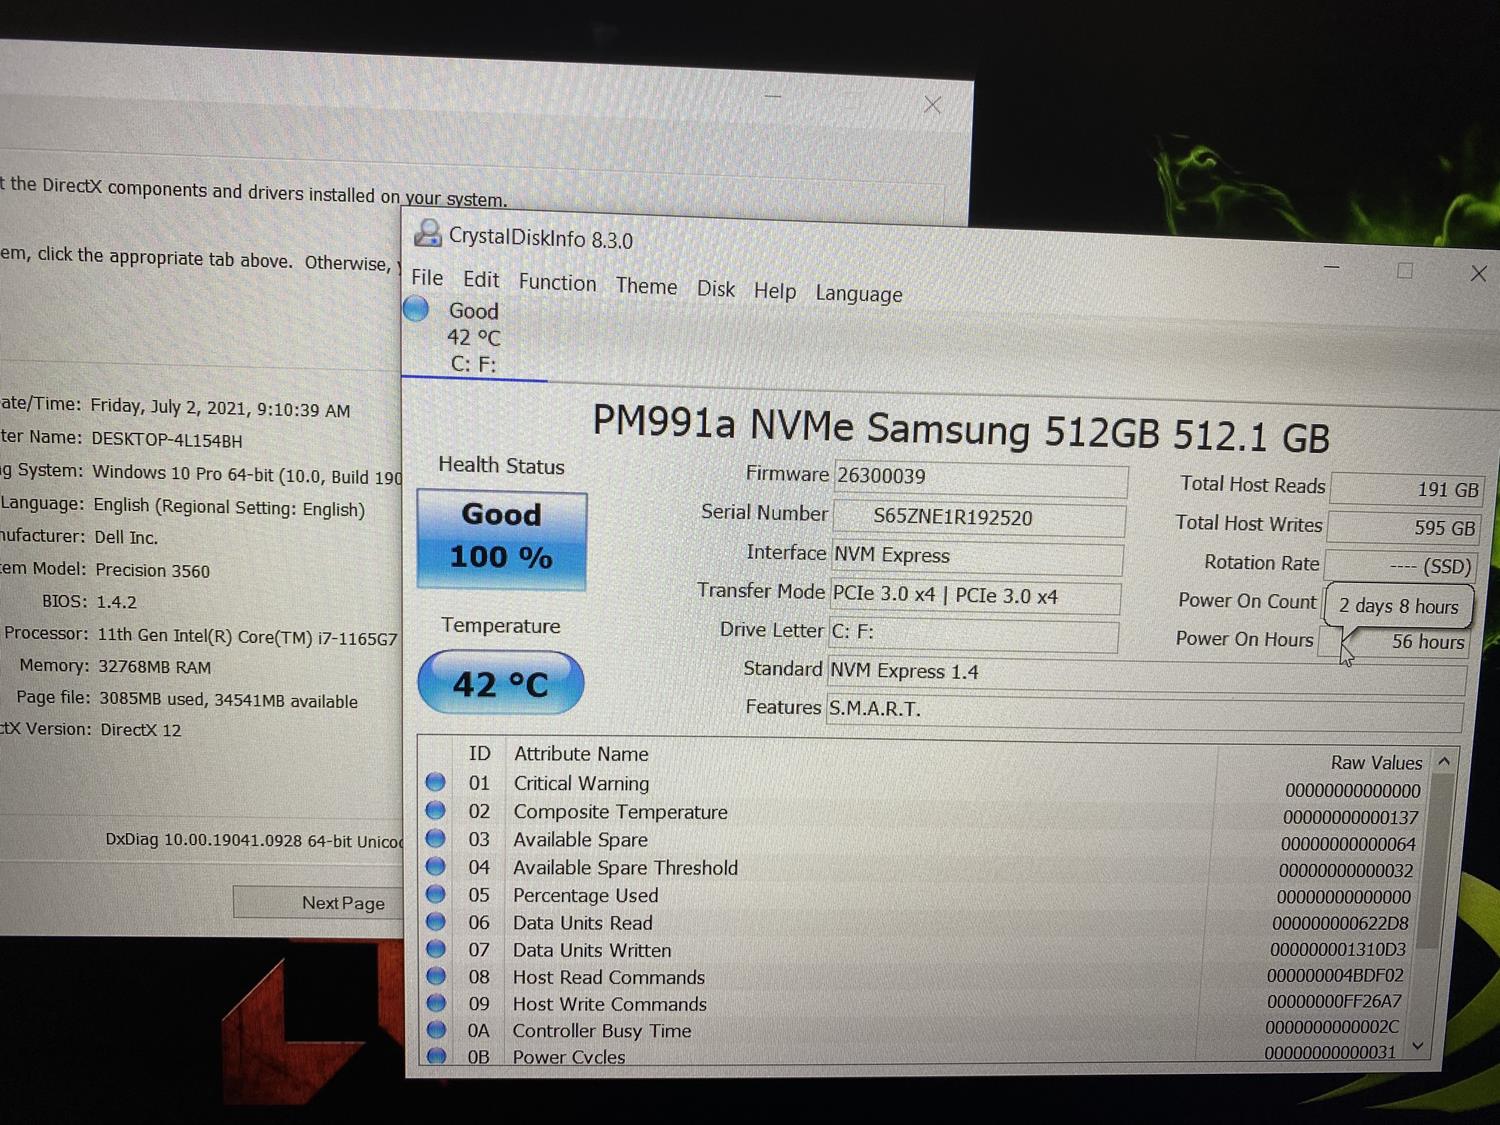Click status icon for Percentage Used row
The image size is (1500, 1125).
435,893
